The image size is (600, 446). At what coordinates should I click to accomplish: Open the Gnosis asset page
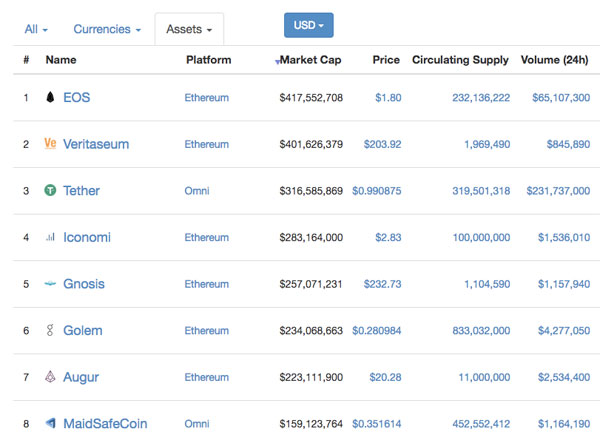click(84, 284)
